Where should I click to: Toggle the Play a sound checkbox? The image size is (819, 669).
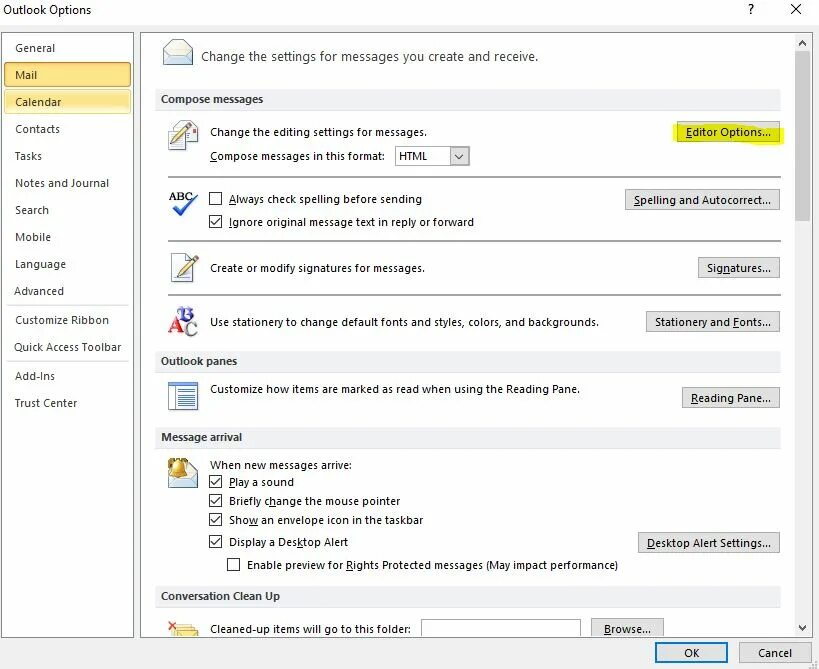[215, 482]
